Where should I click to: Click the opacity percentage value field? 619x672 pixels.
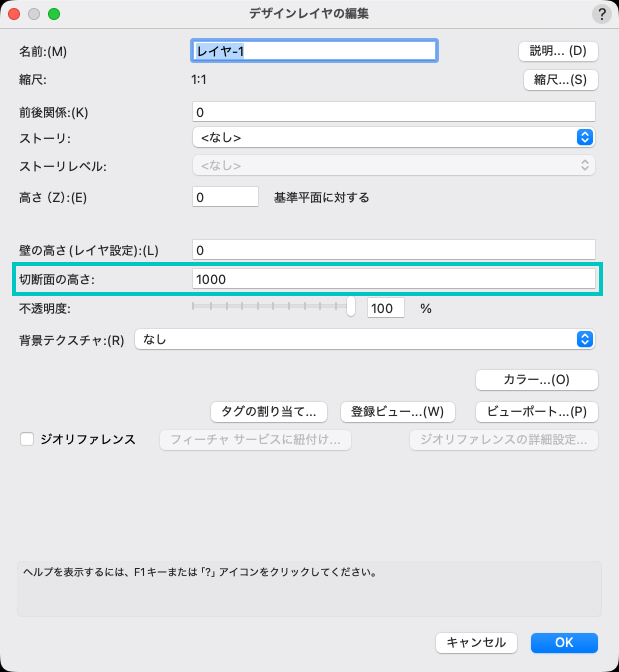click(x=385, y=309)
